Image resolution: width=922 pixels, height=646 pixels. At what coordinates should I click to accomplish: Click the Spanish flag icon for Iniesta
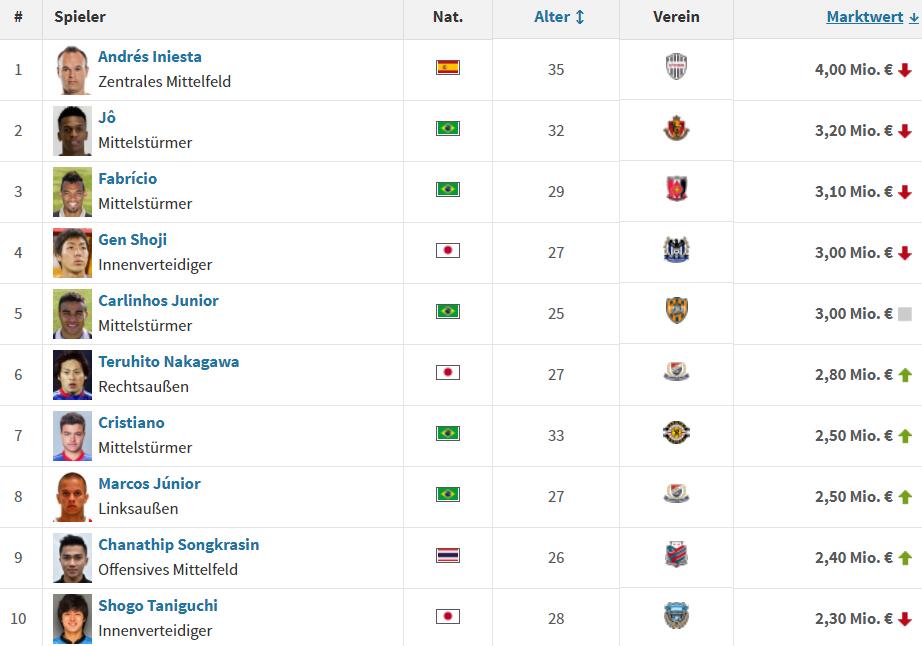tap(447, 68)
